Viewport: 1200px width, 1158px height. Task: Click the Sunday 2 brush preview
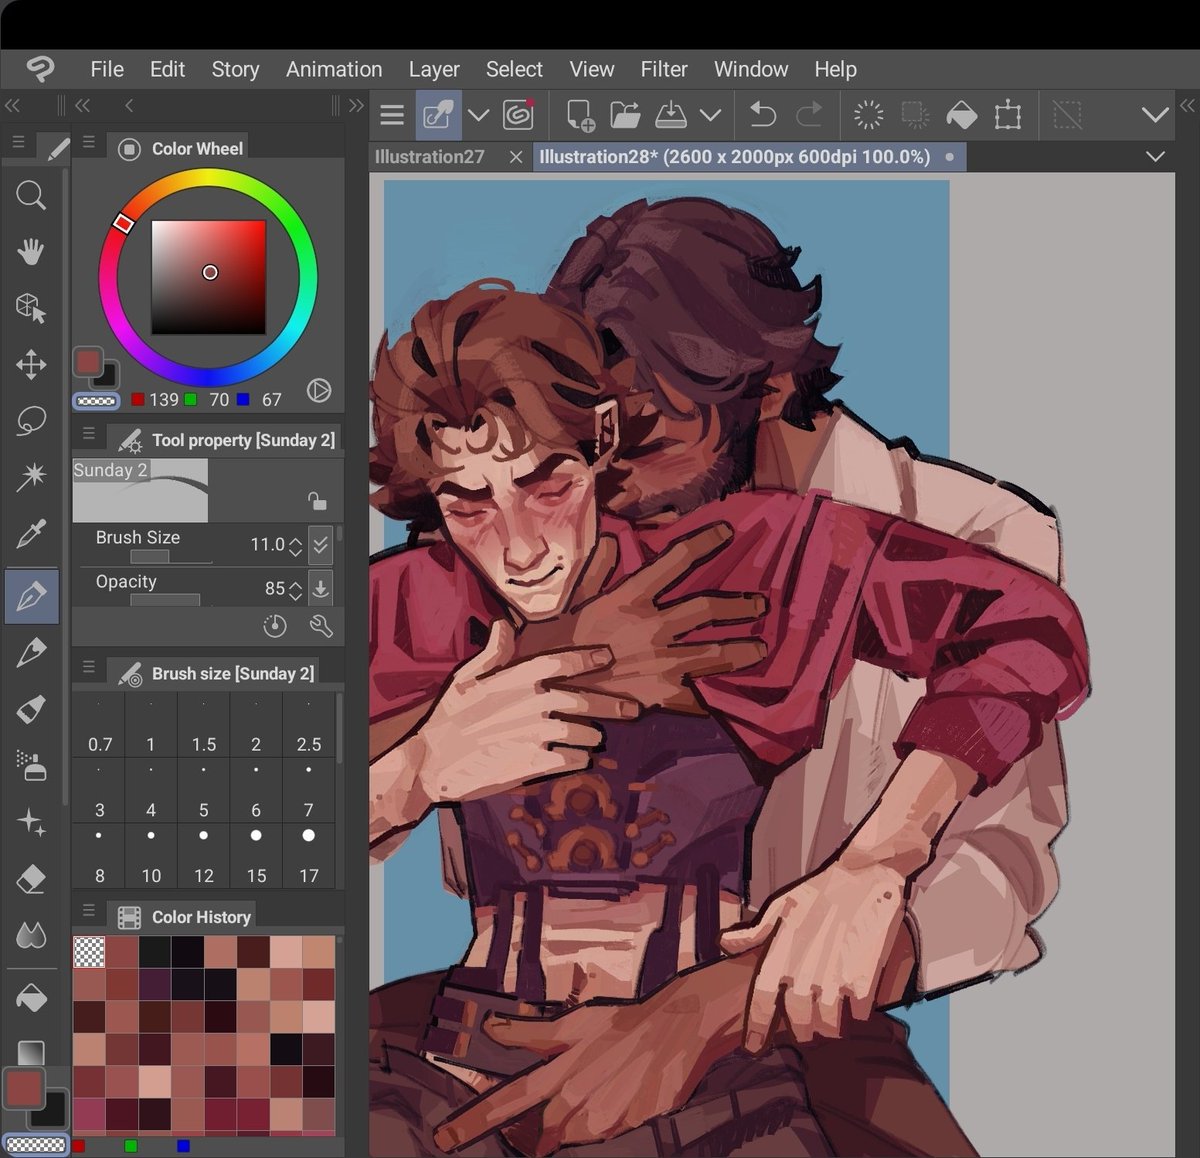140,490
